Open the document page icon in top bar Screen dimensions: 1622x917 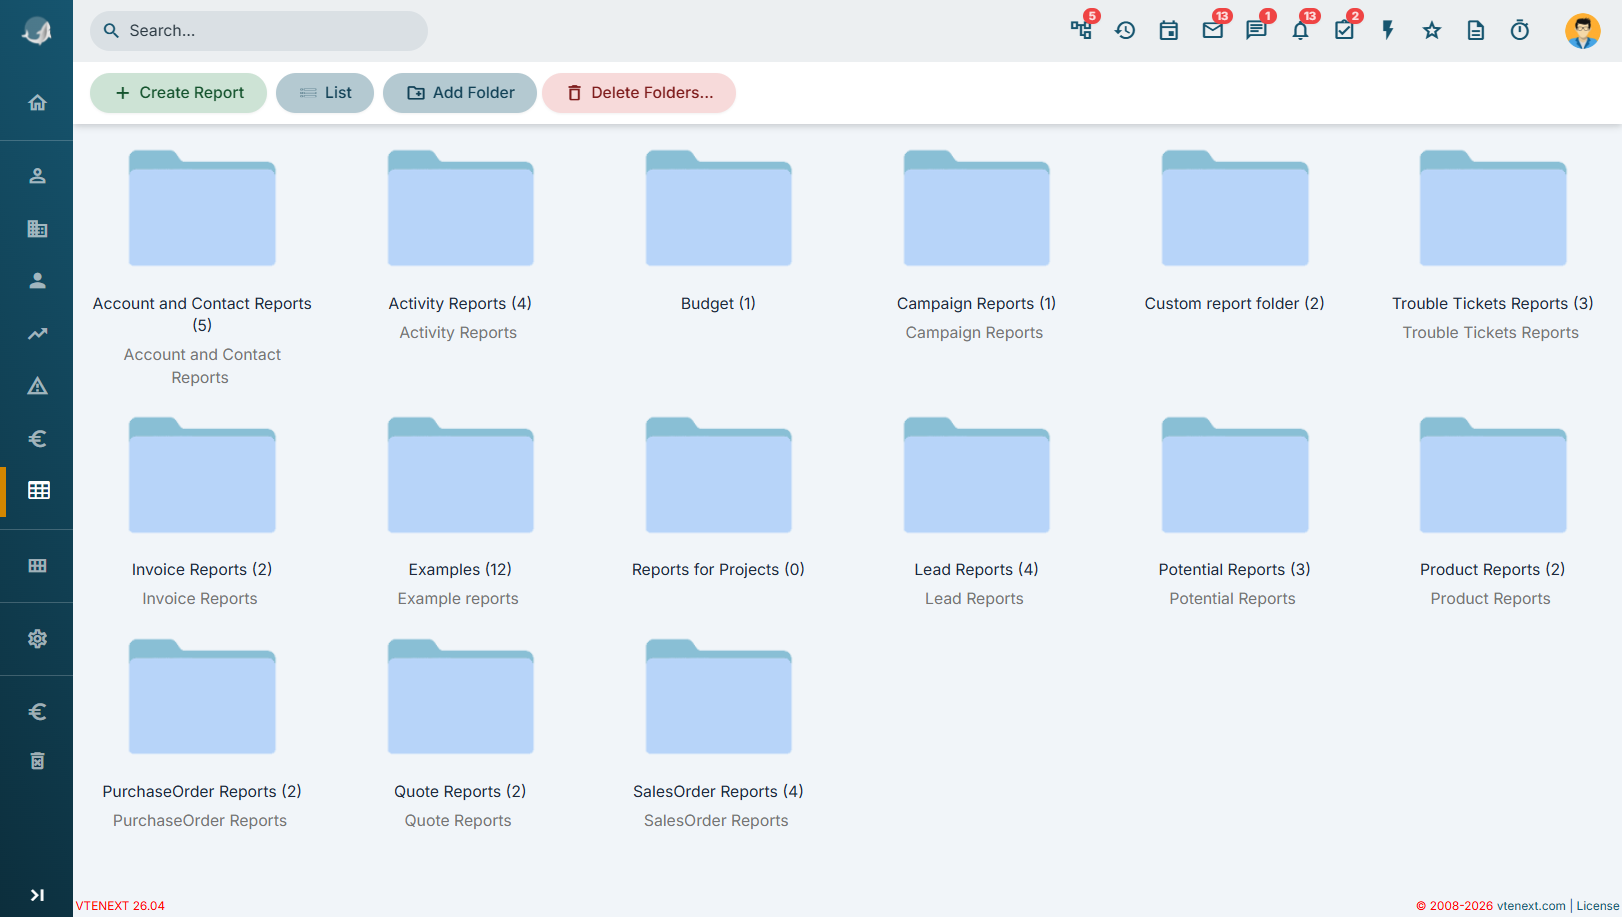pos(1476,30)
